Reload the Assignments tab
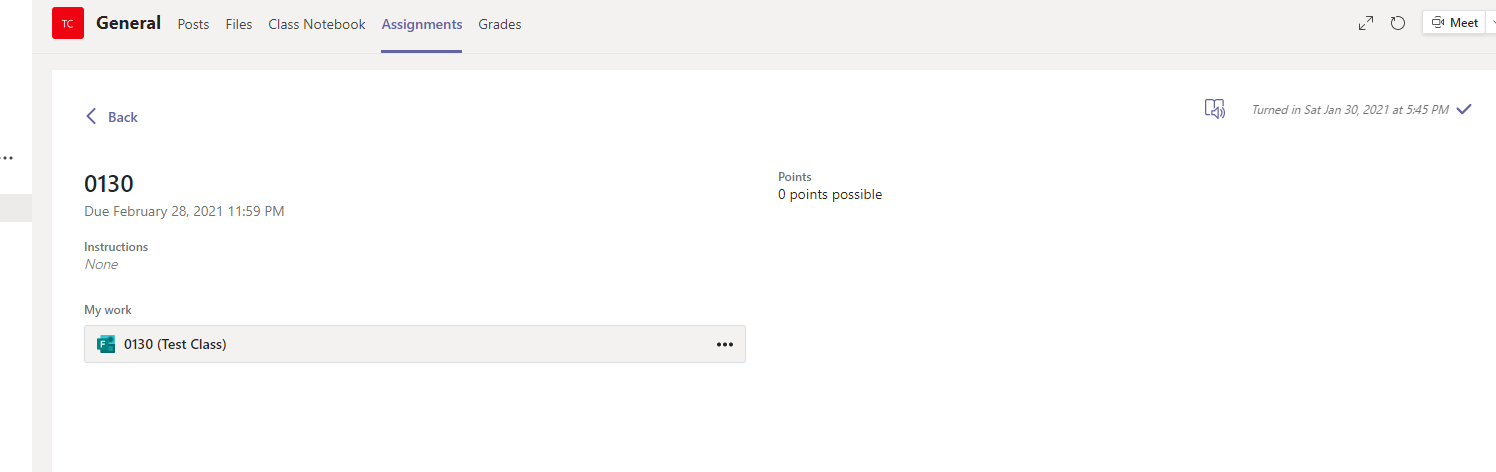 (1398, 23)
